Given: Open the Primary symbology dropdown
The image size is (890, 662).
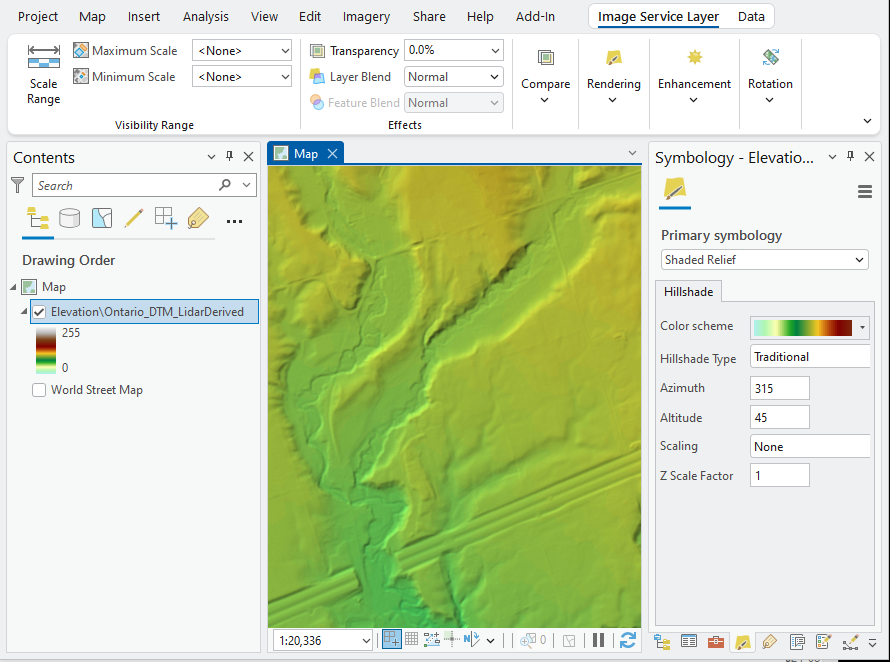Looking at the screenshot, I should pos(763,259).
